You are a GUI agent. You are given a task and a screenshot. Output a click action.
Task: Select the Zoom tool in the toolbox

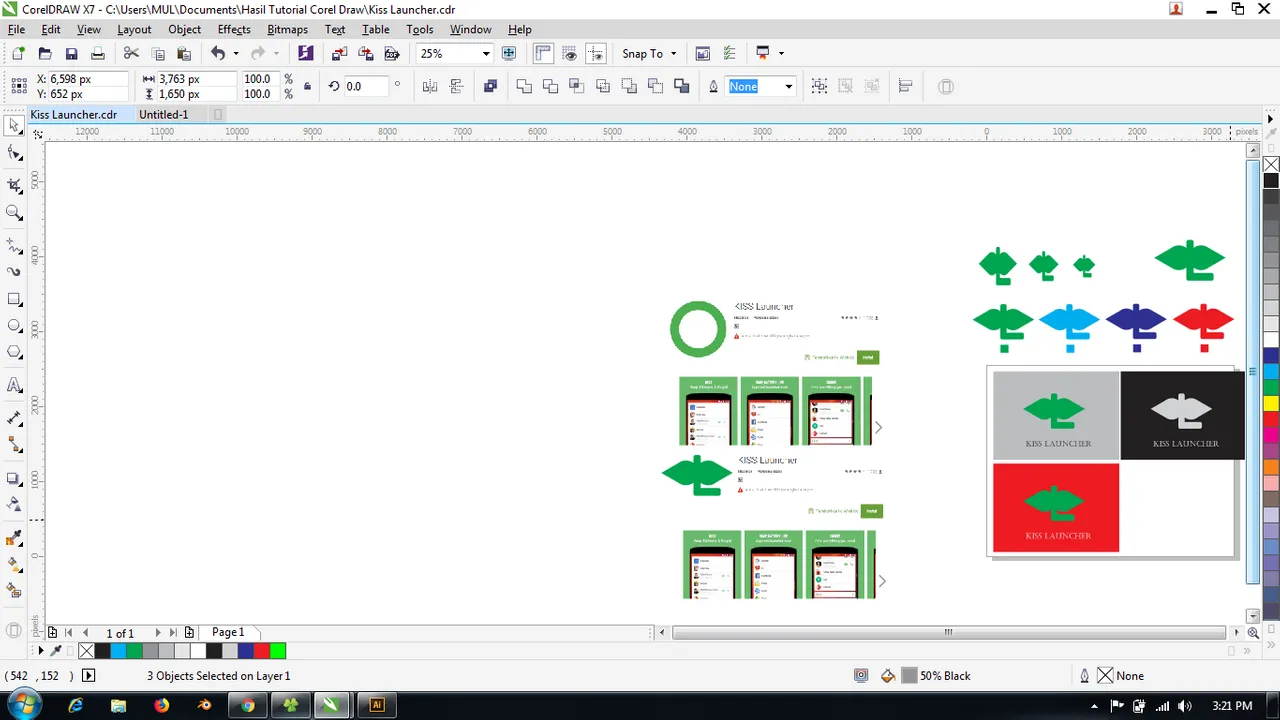click(14, 212)
